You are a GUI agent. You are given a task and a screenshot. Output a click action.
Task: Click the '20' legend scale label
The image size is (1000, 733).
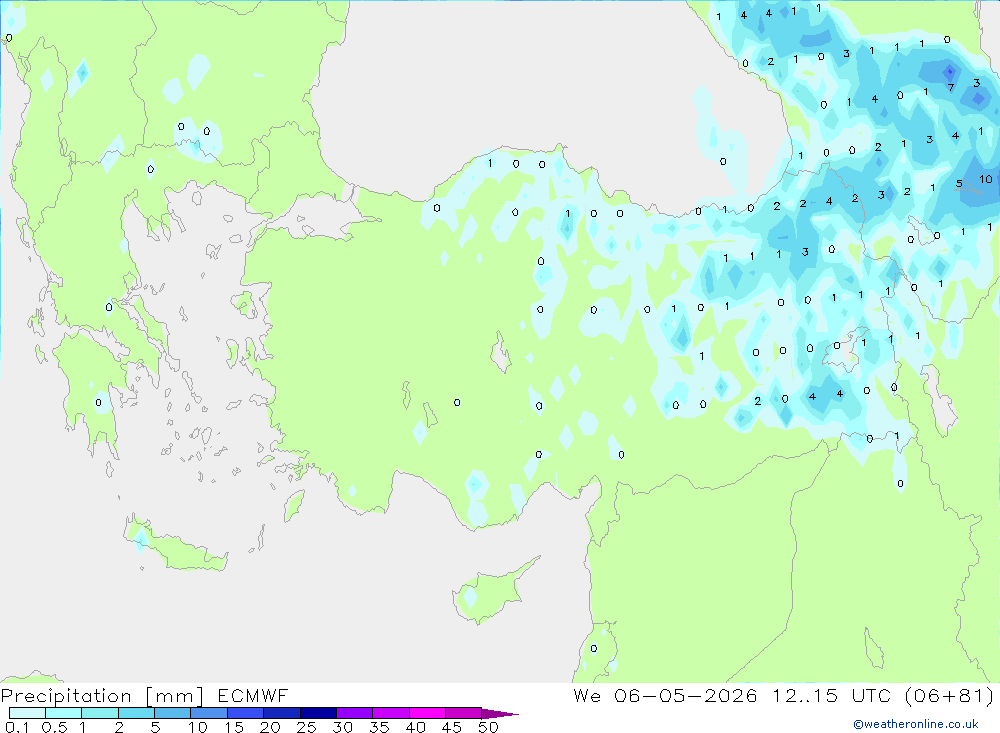[x=270, y=727]
